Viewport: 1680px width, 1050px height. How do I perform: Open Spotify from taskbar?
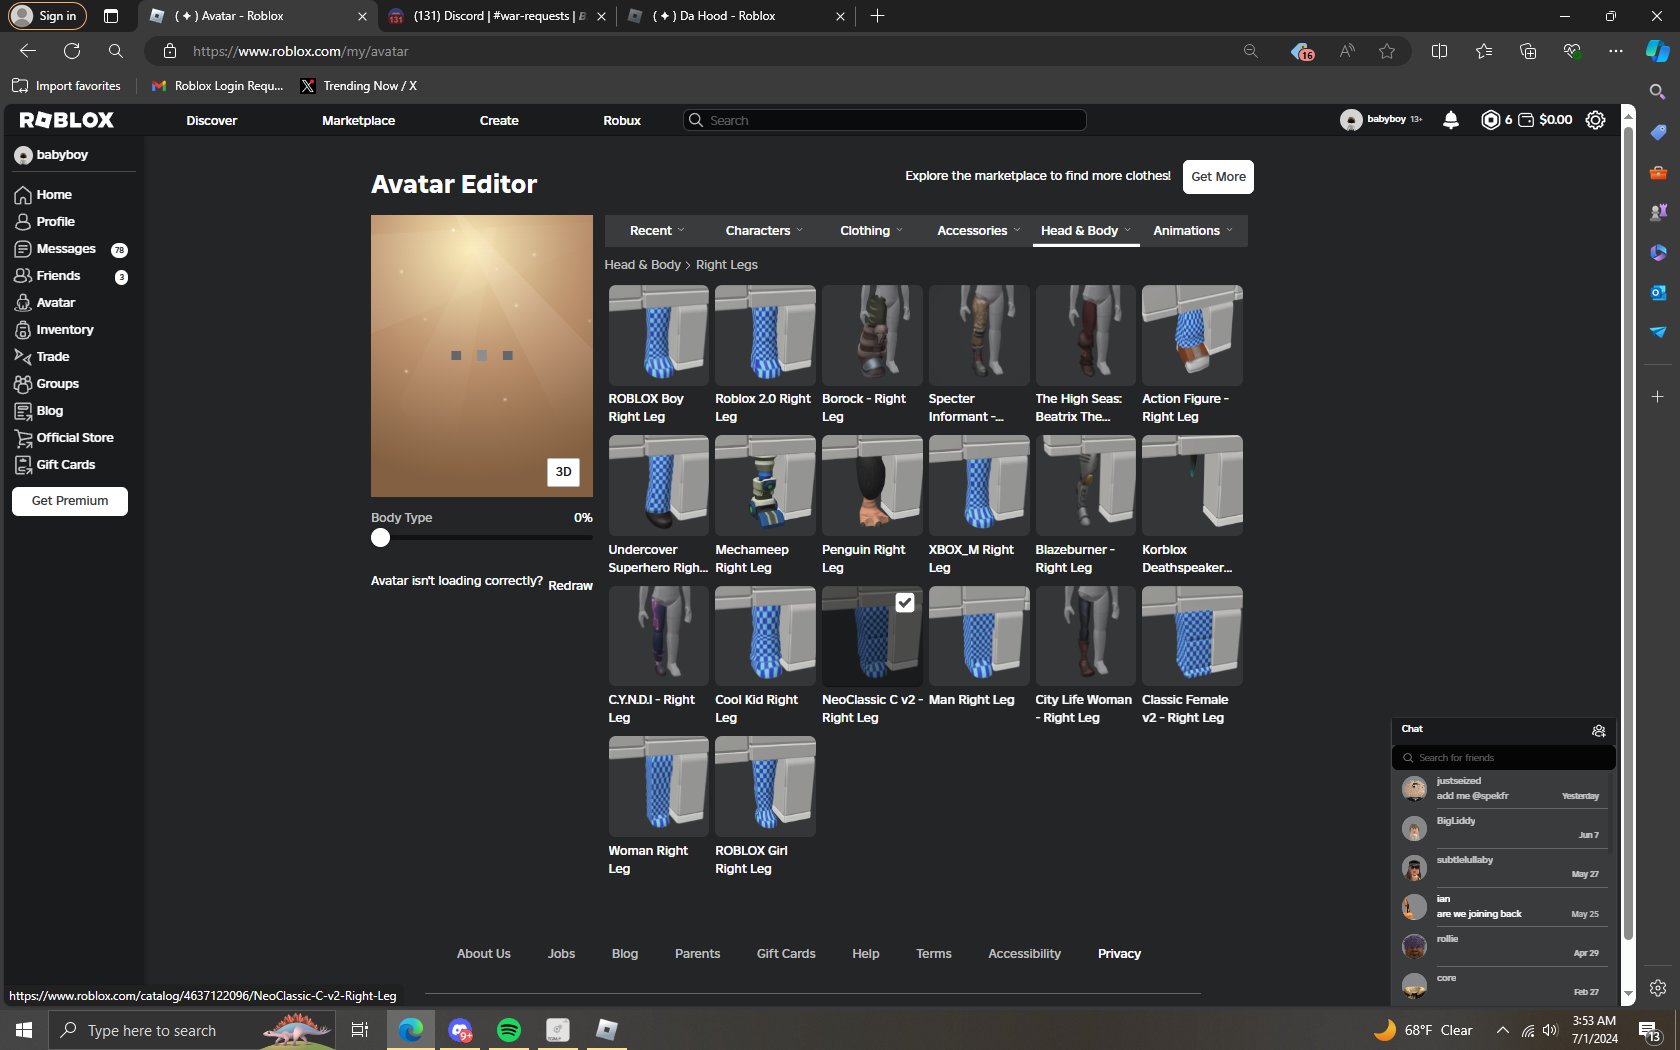(x=509, y=1030)
